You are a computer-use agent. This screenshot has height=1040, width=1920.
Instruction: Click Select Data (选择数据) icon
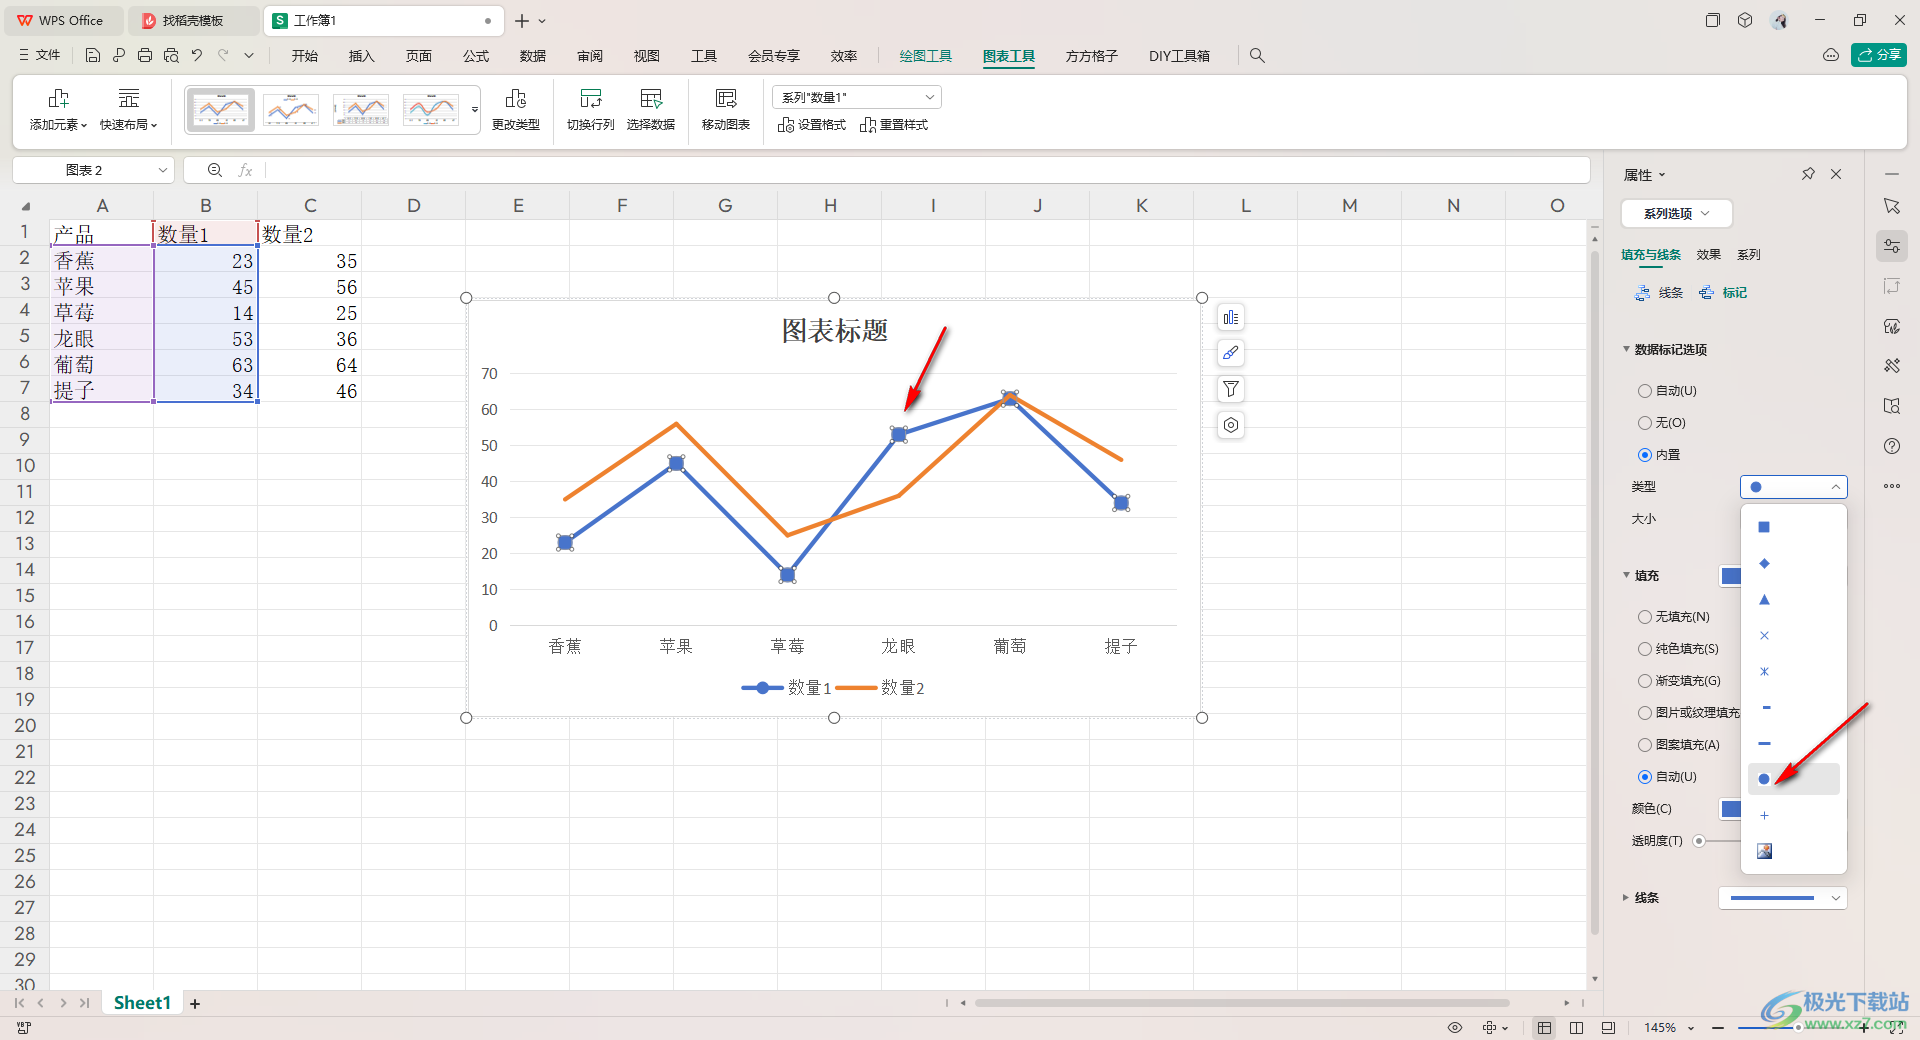(x=651, y=109)
